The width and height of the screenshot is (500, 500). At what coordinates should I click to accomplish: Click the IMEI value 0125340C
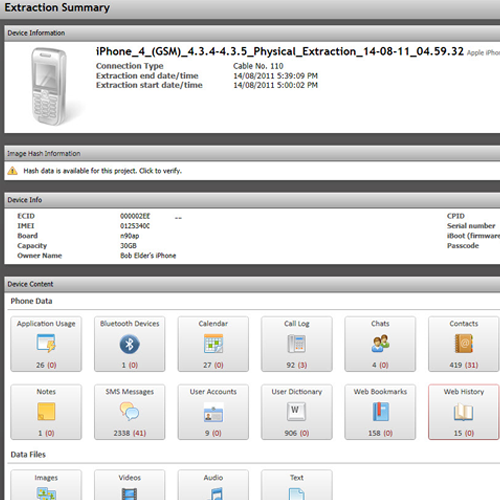point(135,226)
